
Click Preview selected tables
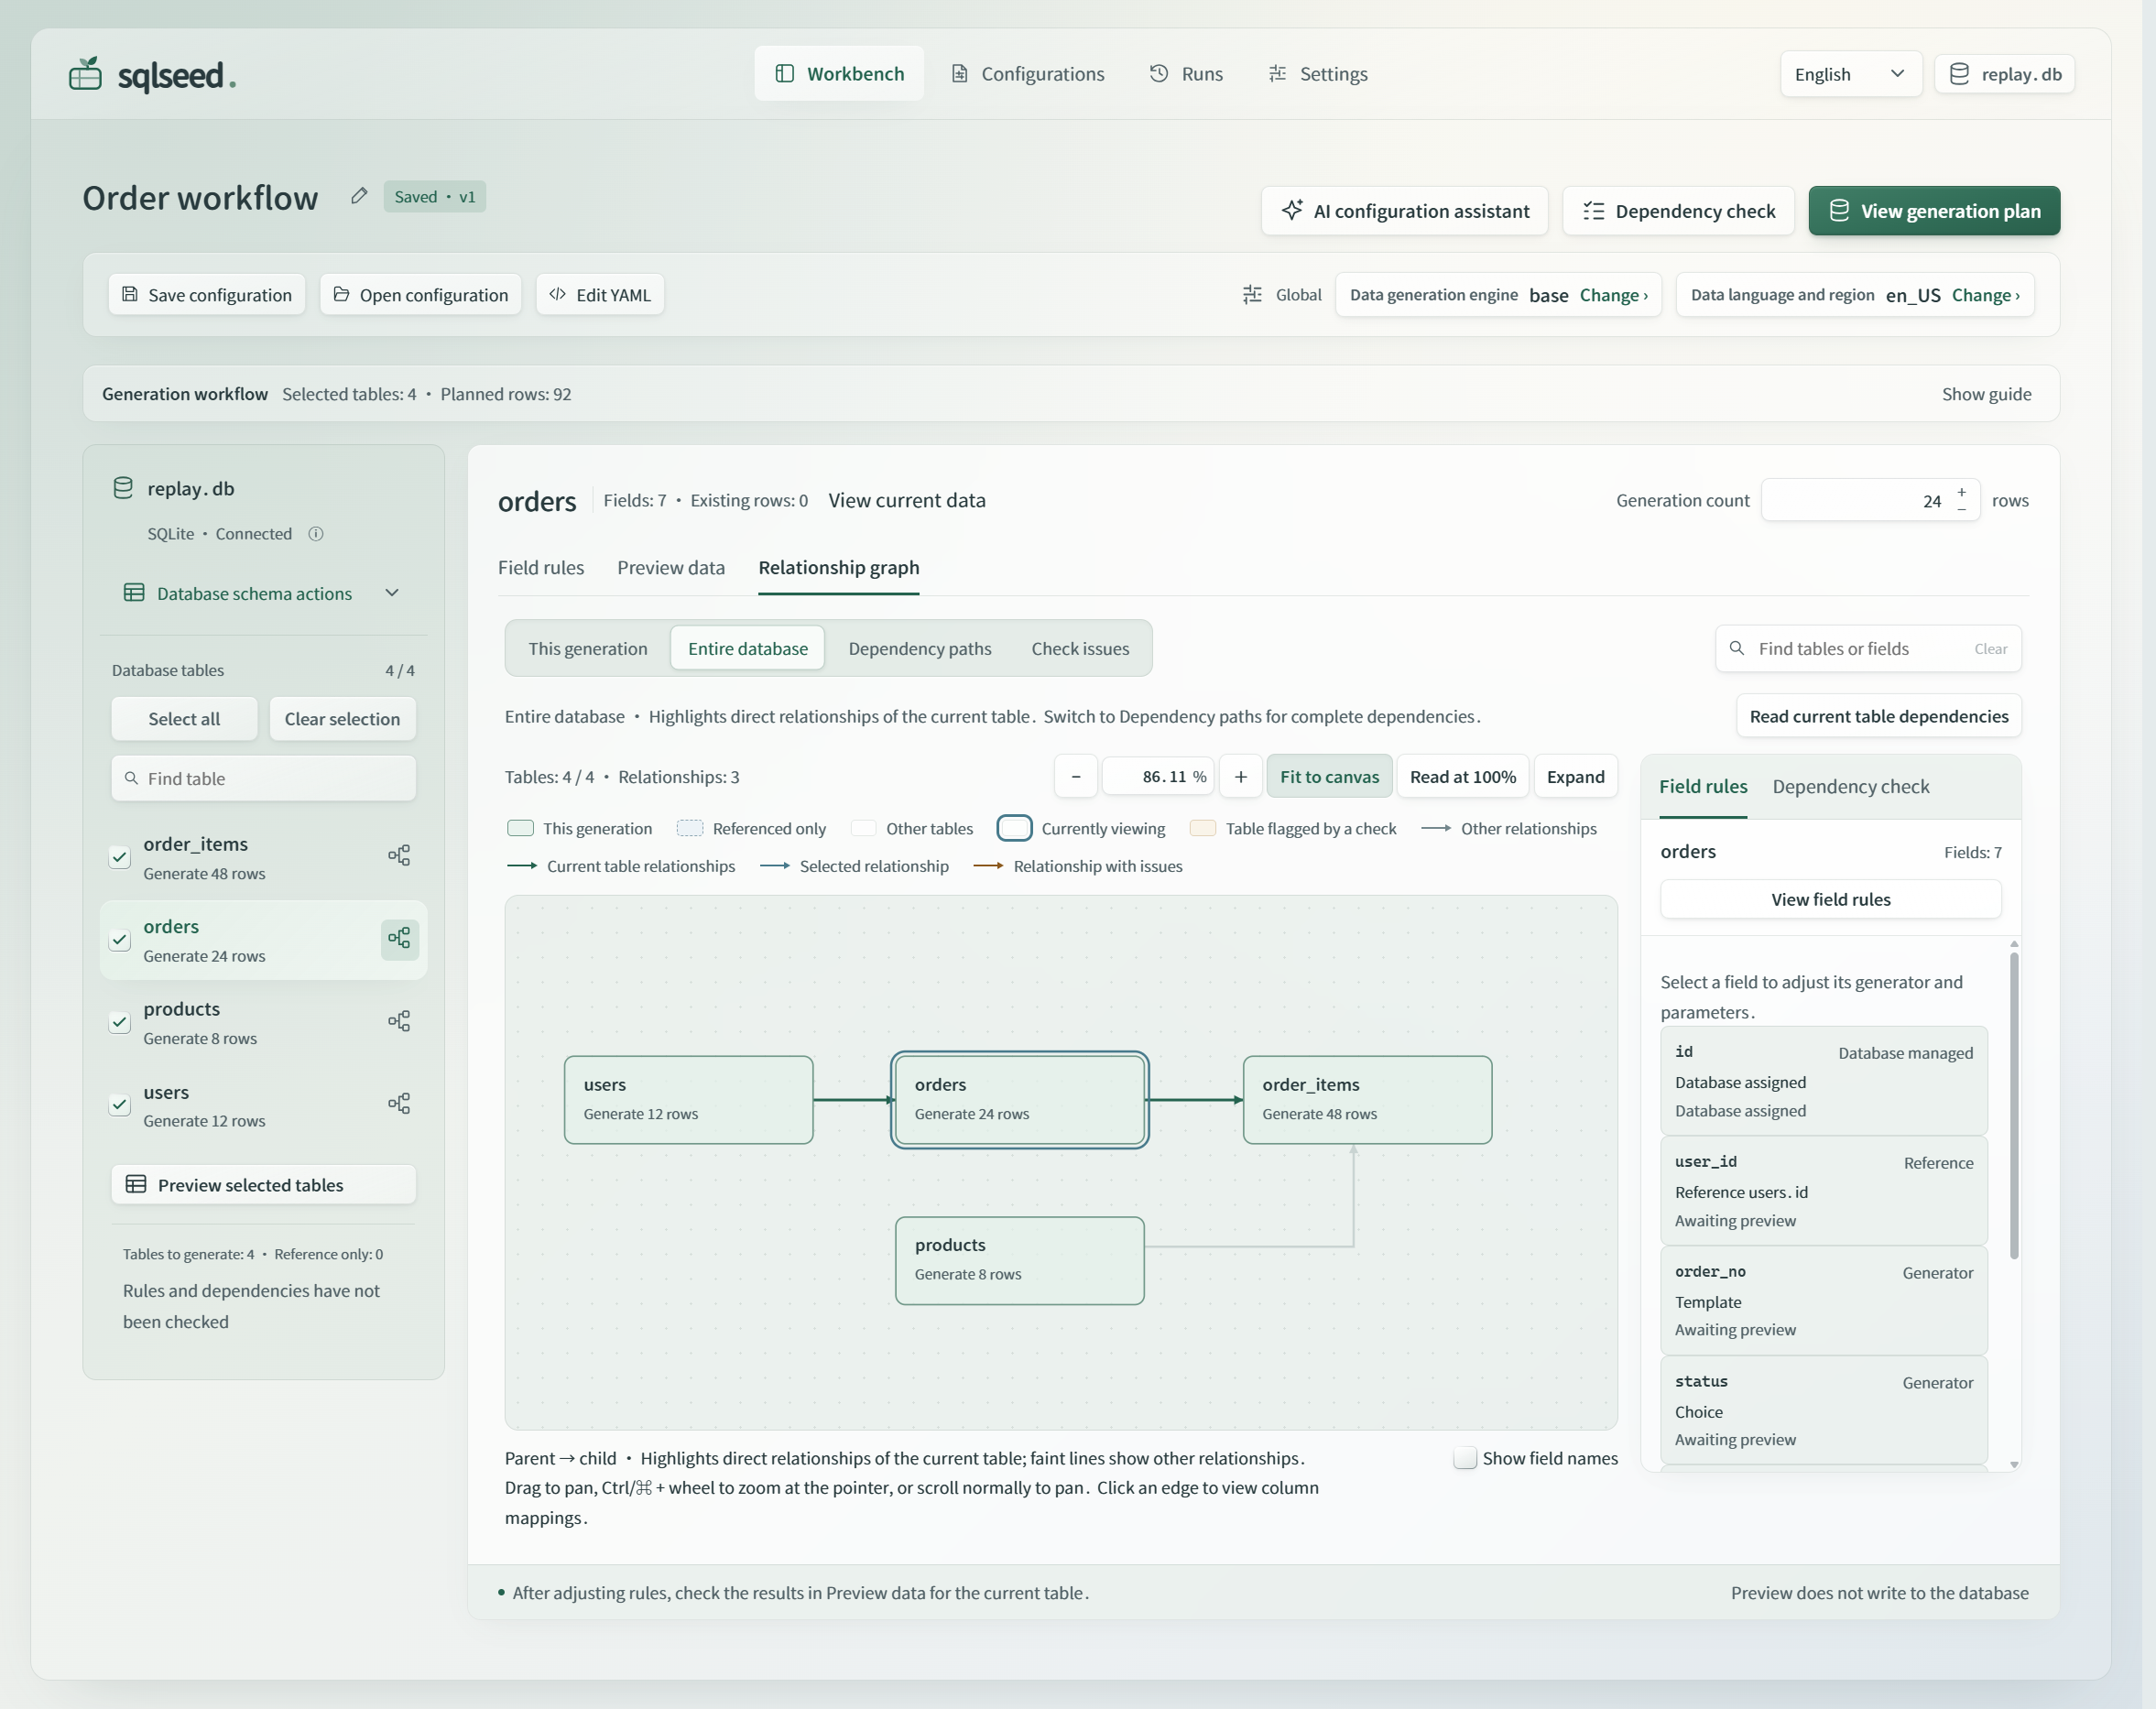tap(263, 1184)
